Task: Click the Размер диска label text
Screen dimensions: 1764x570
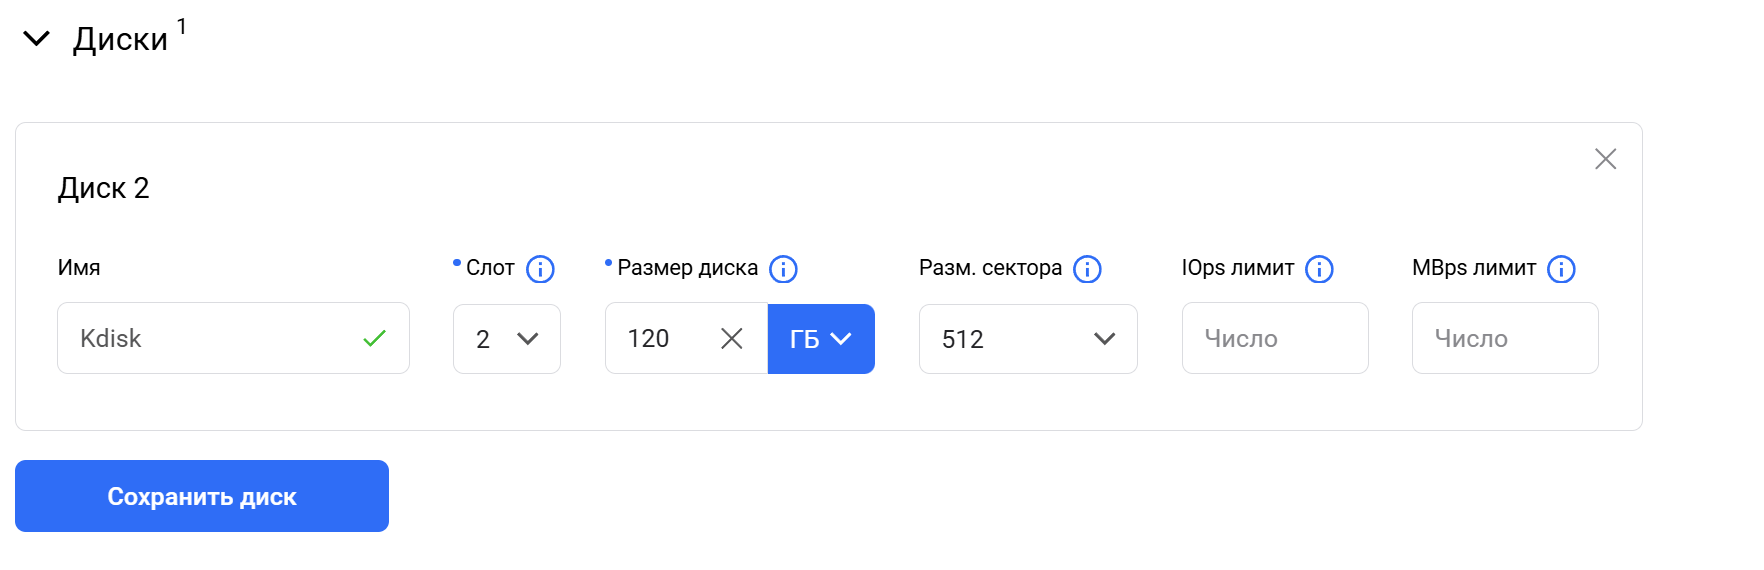Action: coord(688,268)
